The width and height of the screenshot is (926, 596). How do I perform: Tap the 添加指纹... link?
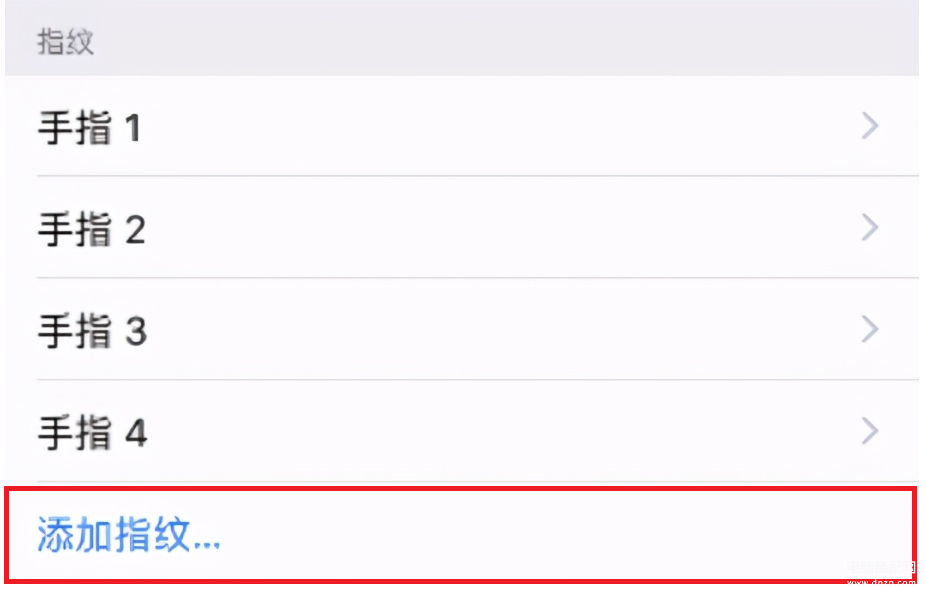[x=129, y=535]
